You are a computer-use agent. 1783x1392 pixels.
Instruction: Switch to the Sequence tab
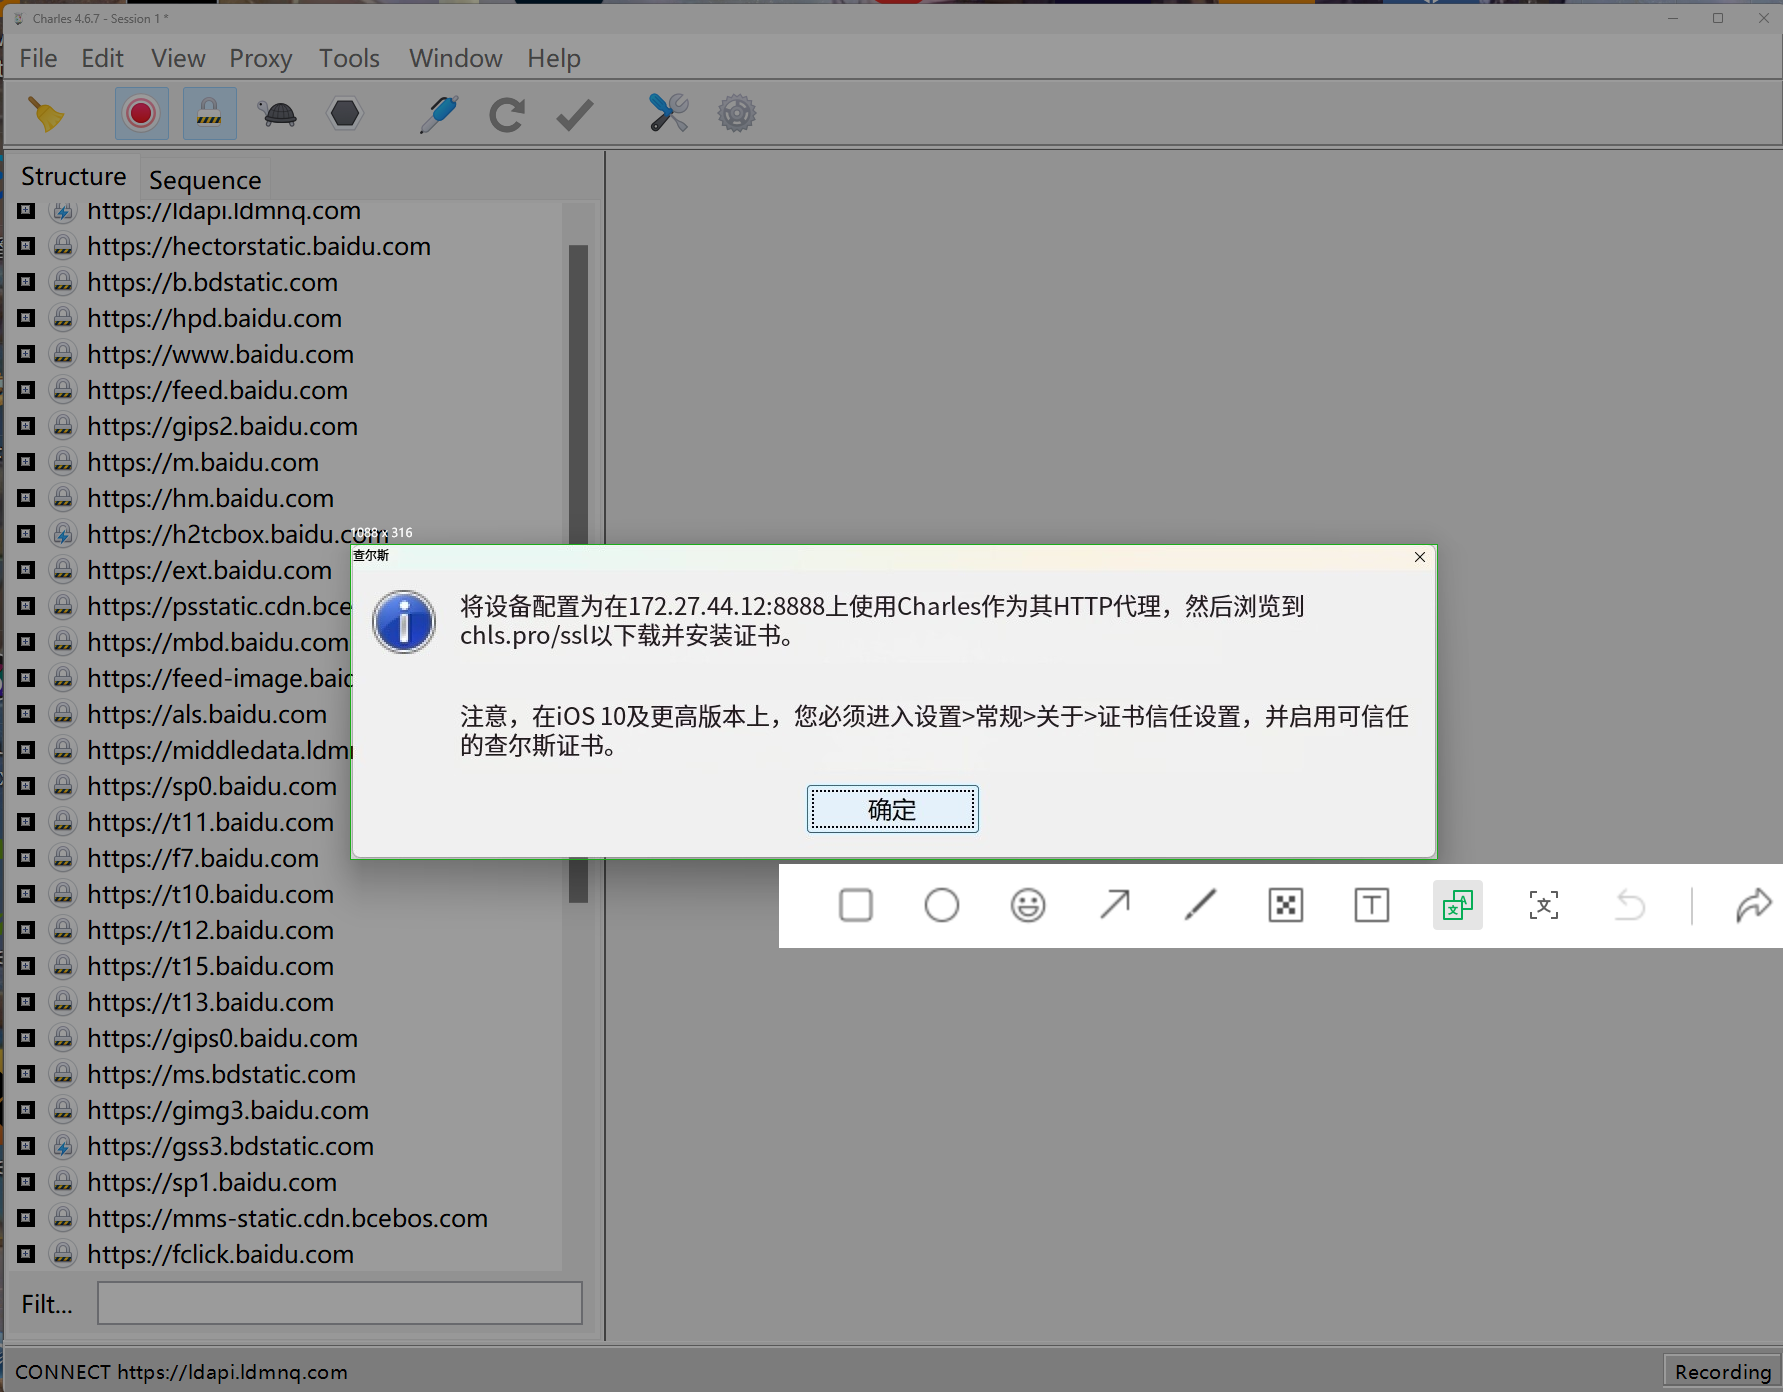coord(205,180)
